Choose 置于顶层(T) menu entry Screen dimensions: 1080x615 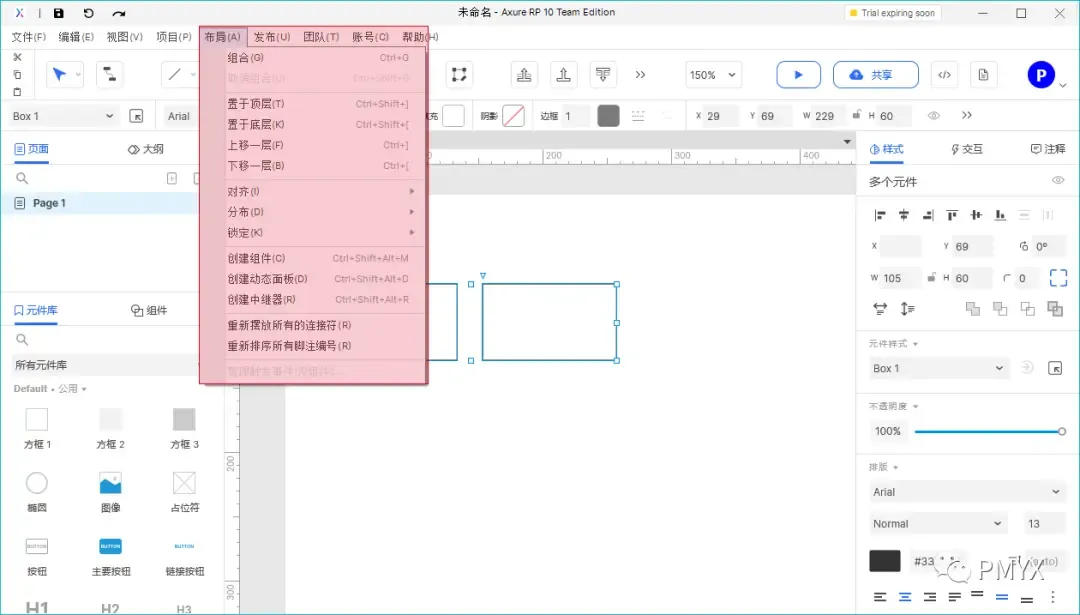(318, 104)
